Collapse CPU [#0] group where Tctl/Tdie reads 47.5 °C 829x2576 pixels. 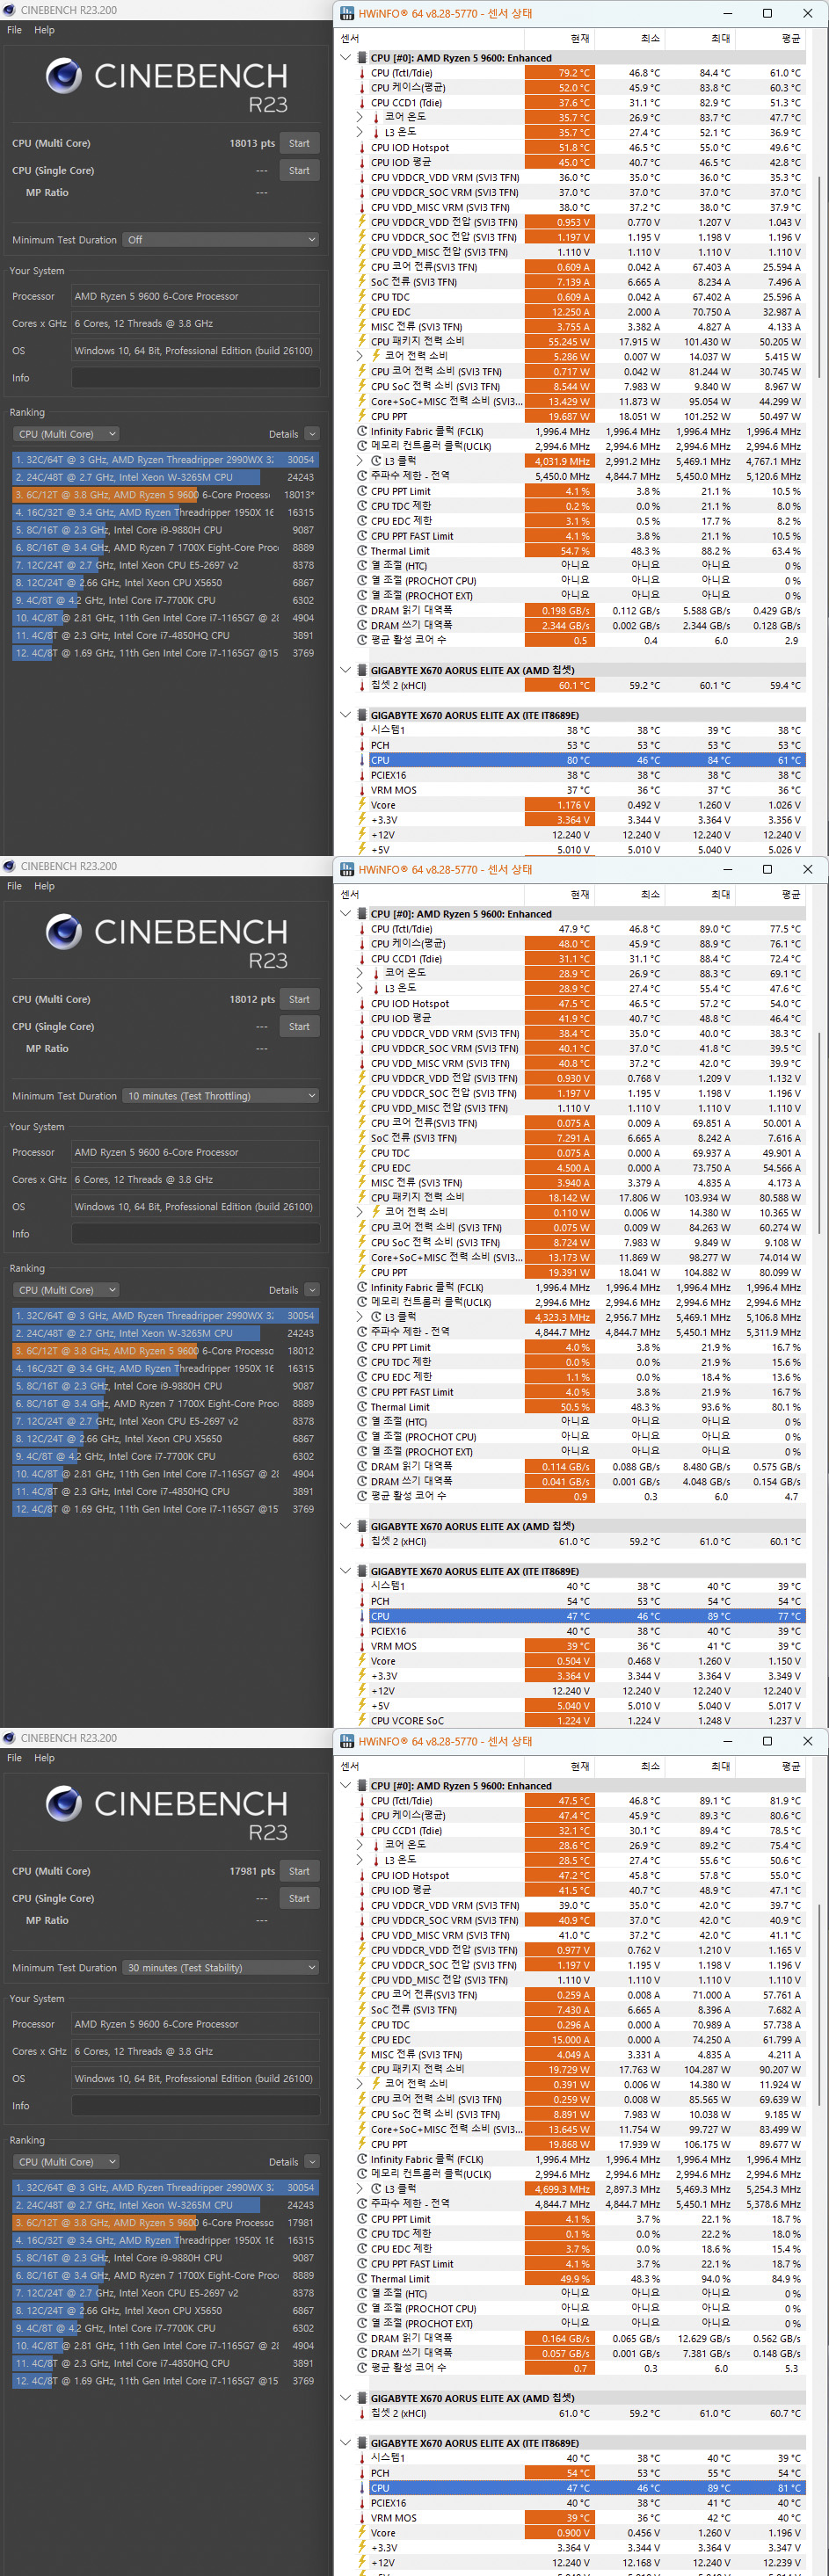[x=346, y=1786]
